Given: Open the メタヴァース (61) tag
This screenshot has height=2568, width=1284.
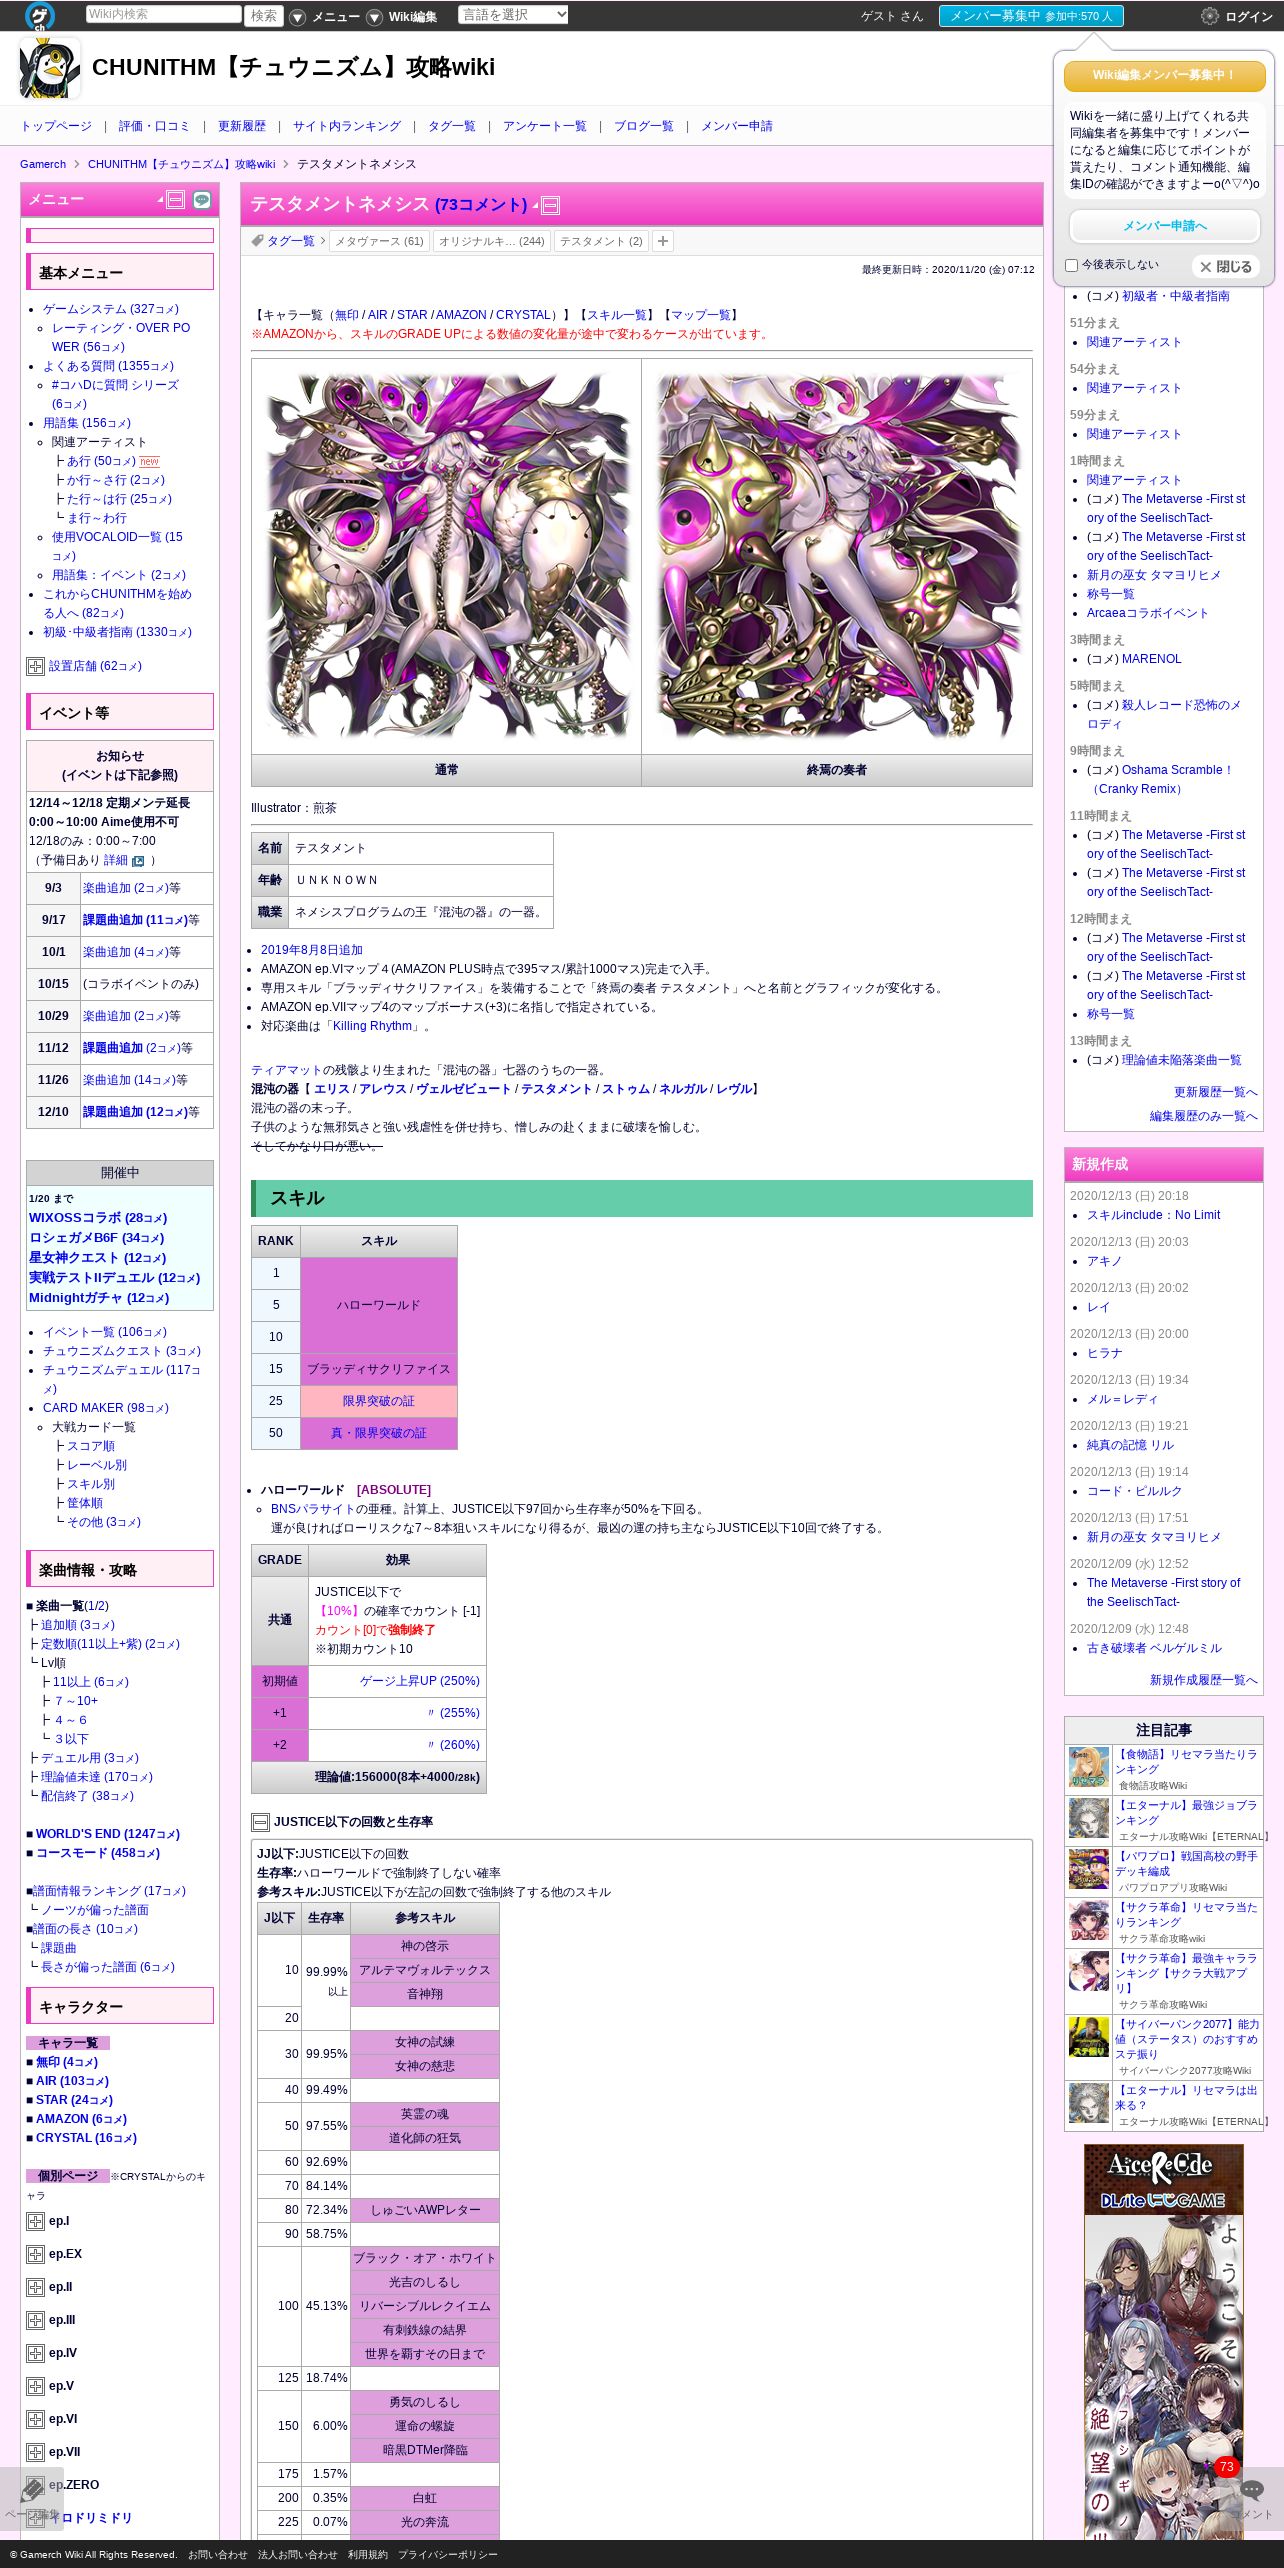Looking at the screenshot, I should [379, 241].
